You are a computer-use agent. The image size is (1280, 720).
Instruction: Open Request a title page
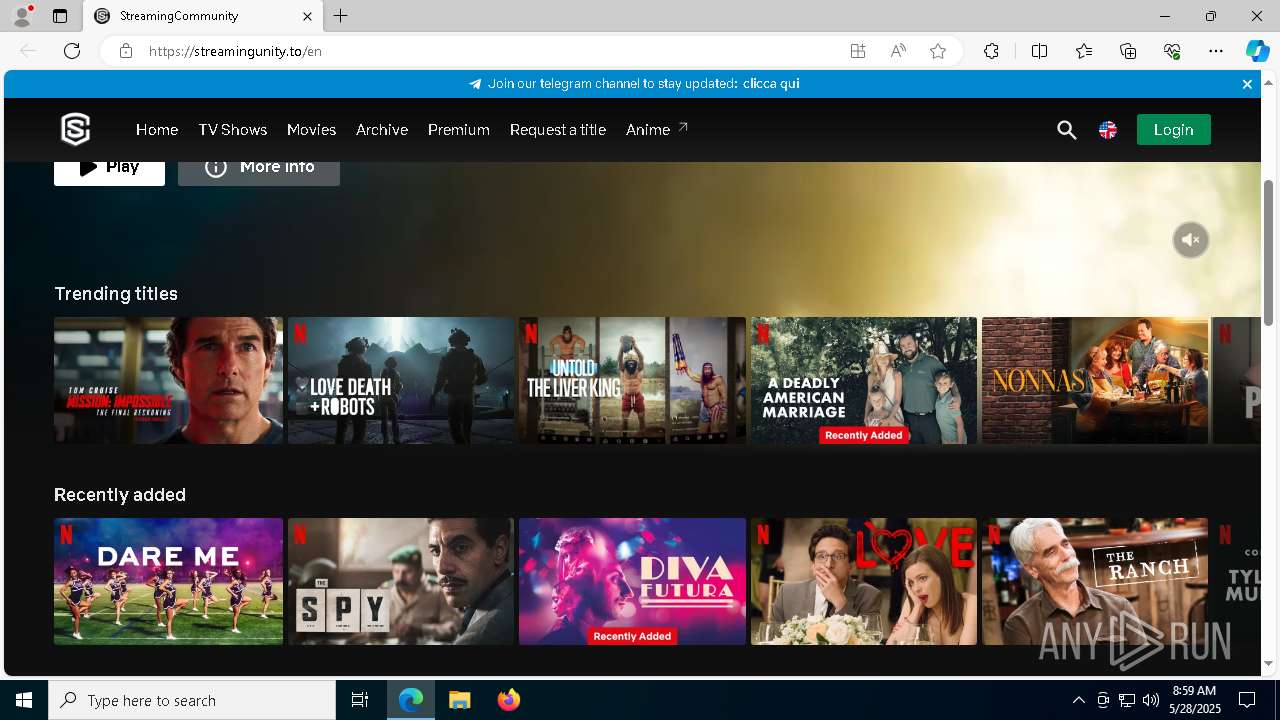click(x=558, y=130)
